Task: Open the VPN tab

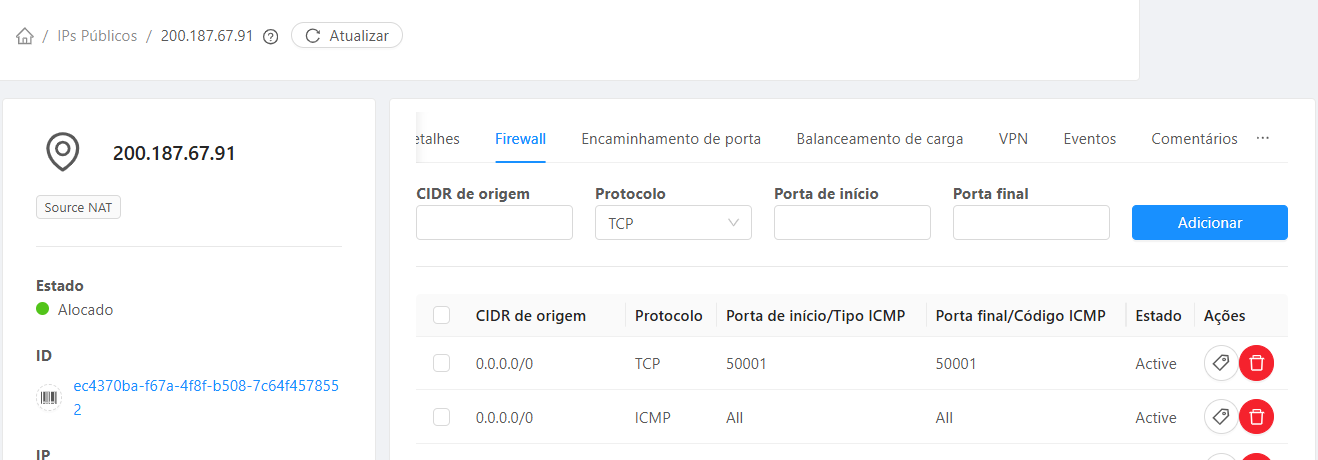Action: (1013, 139)
